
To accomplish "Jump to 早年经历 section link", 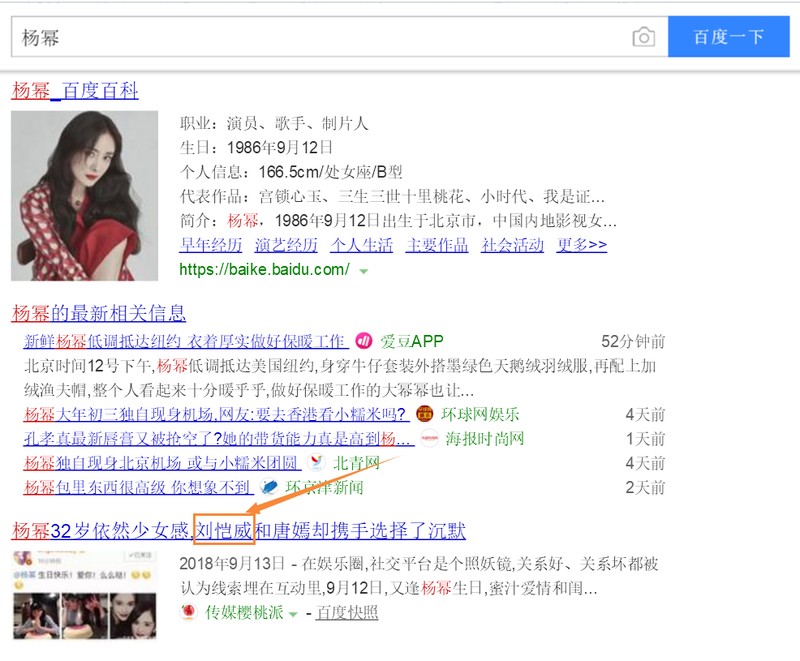I will [211, 245].
